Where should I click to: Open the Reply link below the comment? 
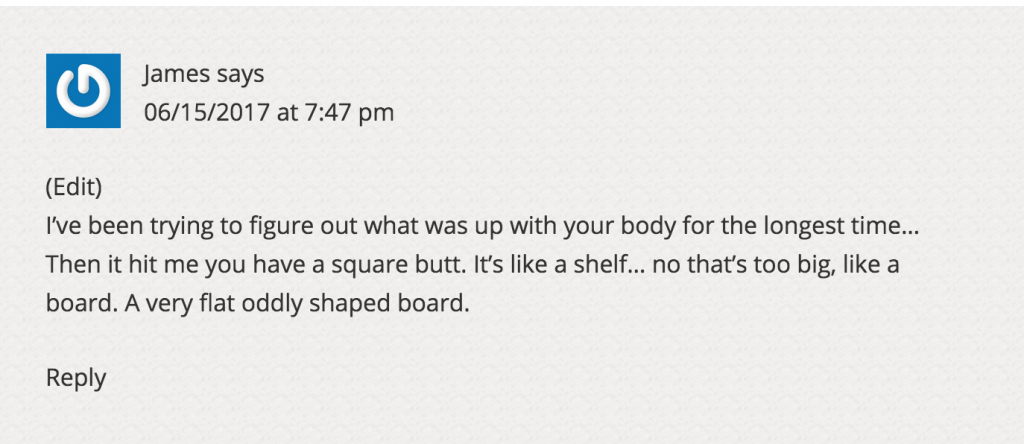point(76,377)
